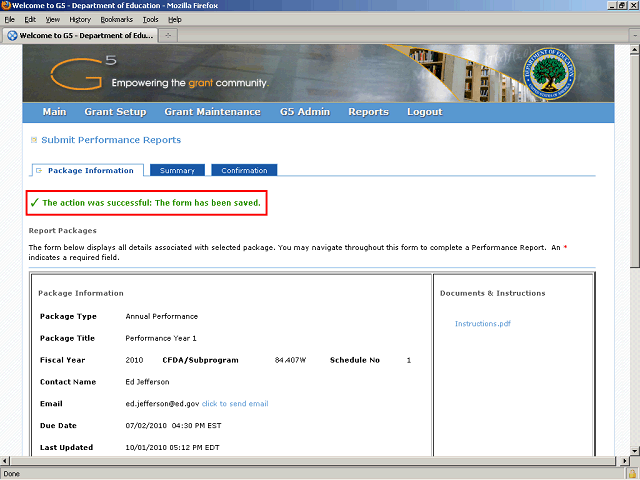Click the Department of Education seal

click(x=549, y=73)
